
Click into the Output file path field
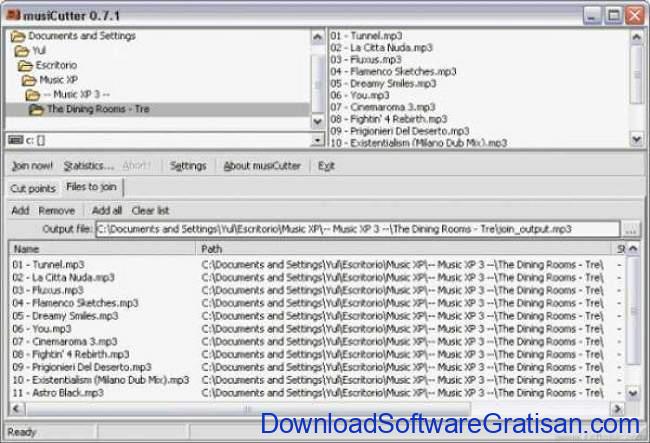(358, 229)
